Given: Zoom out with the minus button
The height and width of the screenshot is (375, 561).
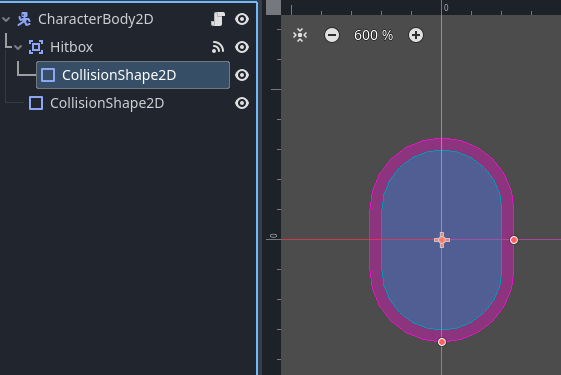Looking at the screenshot, I should point(332,35).
